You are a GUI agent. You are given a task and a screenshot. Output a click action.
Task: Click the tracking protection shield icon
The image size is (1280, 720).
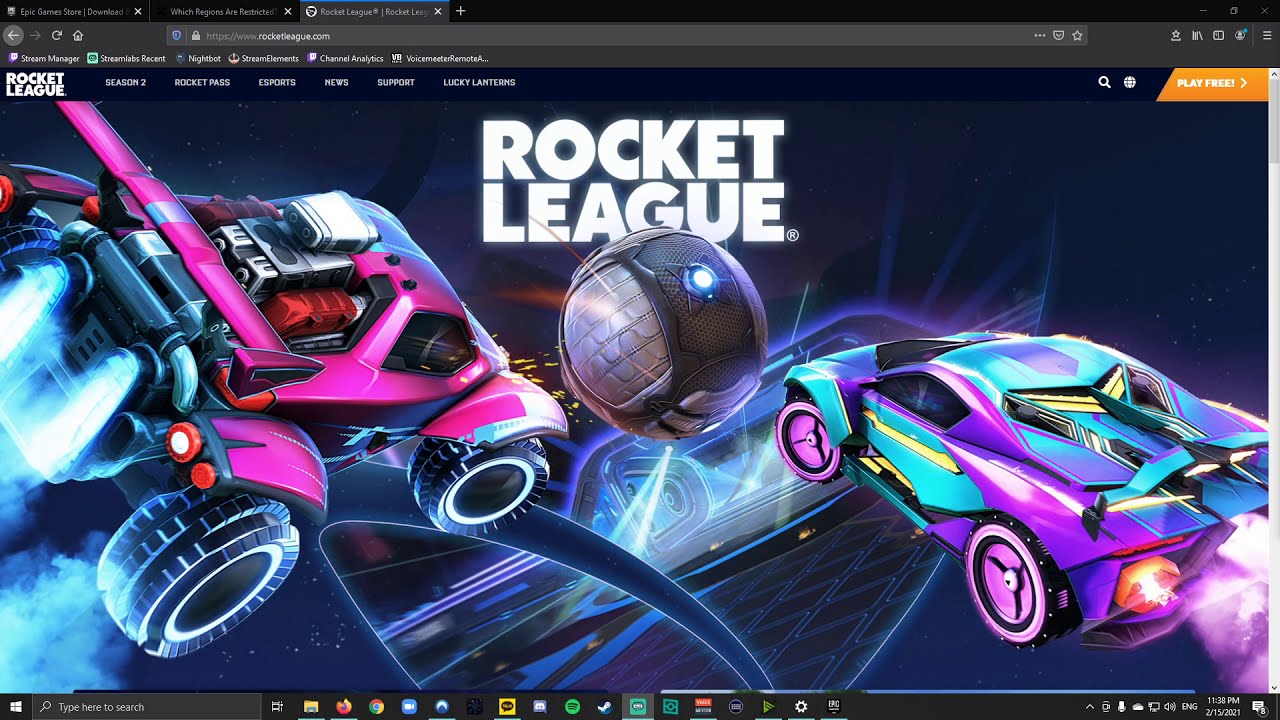pos(177,35)
